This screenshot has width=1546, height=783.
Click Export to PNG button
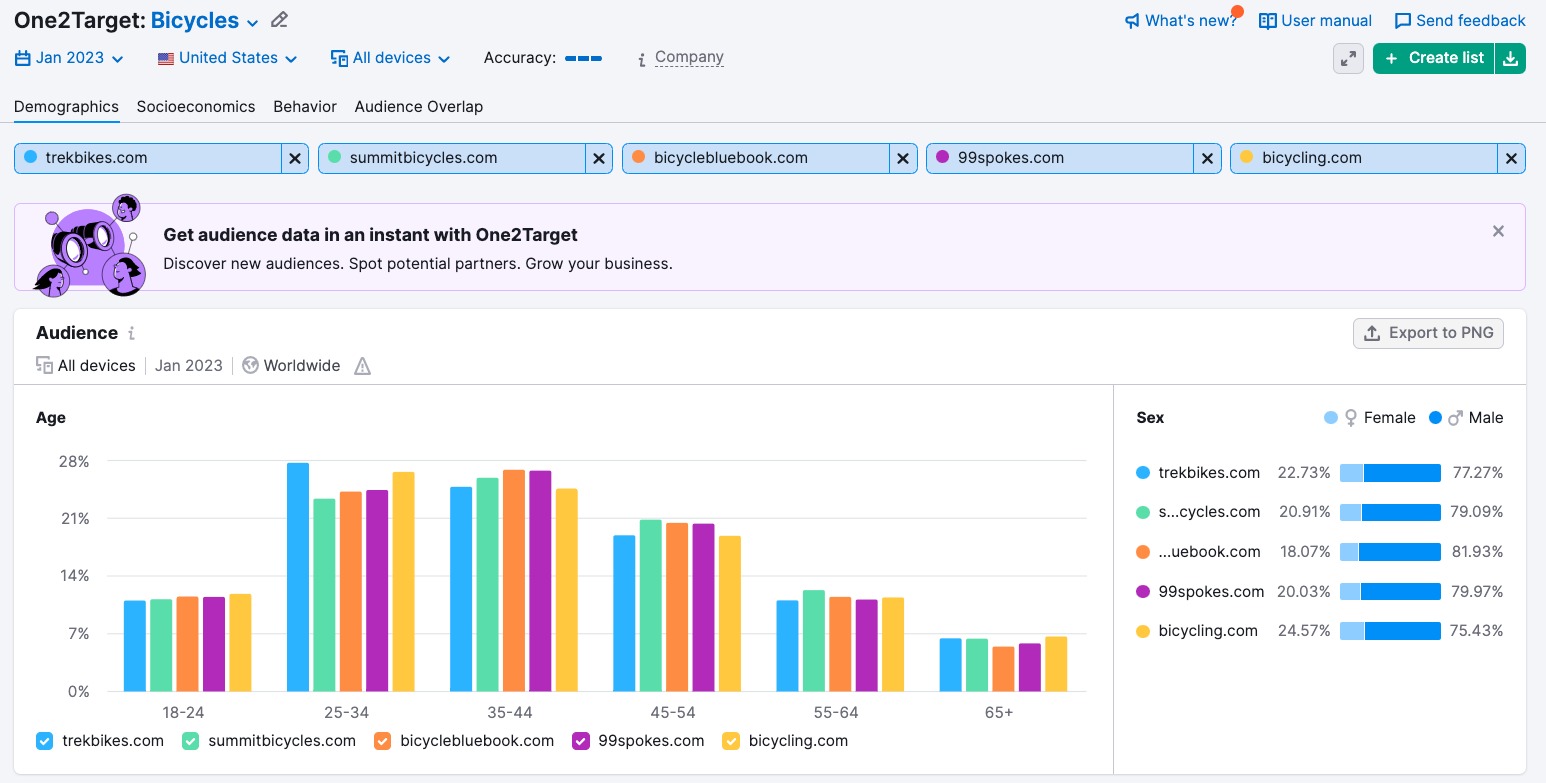(x=1428, y=333)
